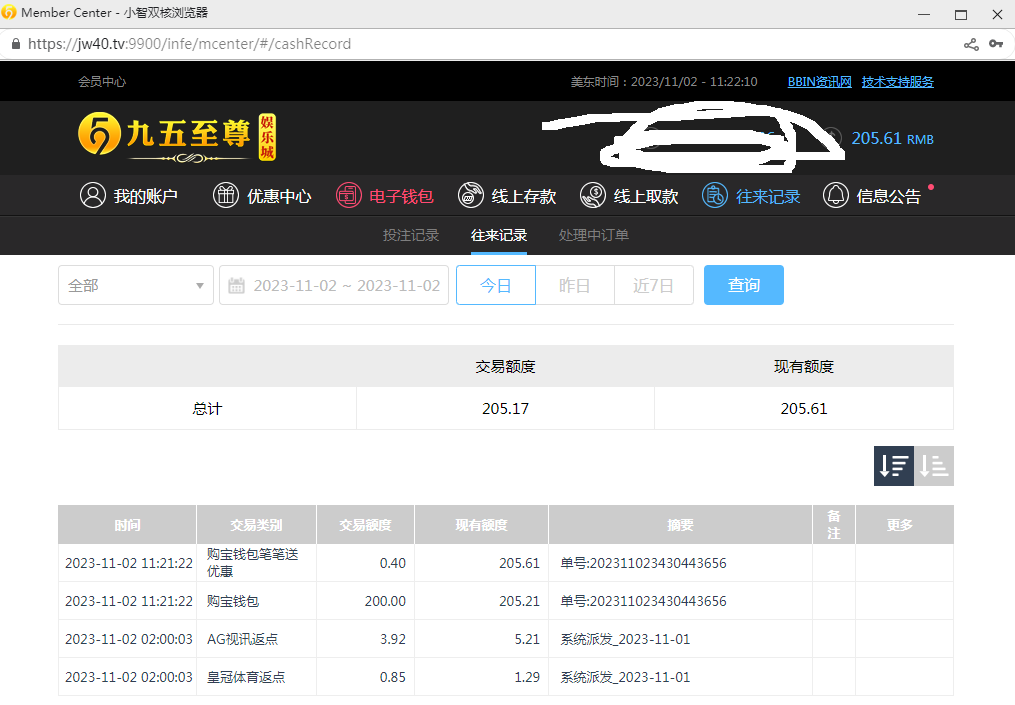This screenshot has height=705, width=1015.
Task: Click the Online Withdrawal (线上取款) icon
Action: point(593,196)
